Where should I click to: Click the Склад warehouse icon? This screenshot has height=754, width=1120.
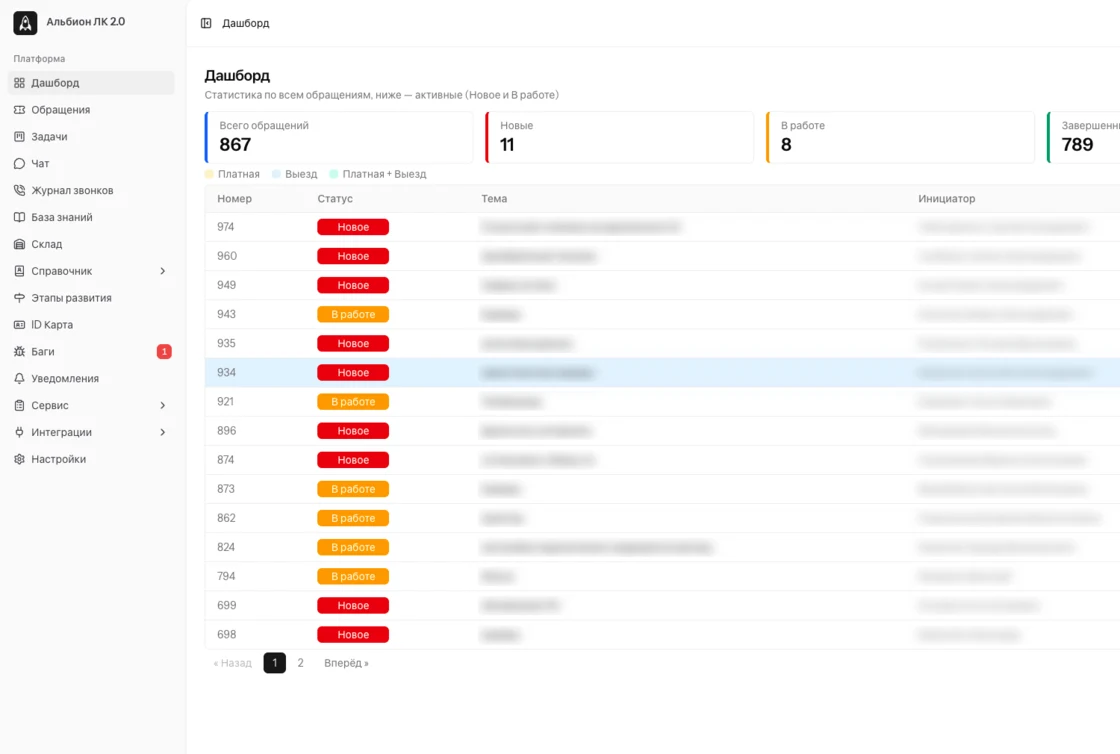pyautogui.click(x=19, y=244)
